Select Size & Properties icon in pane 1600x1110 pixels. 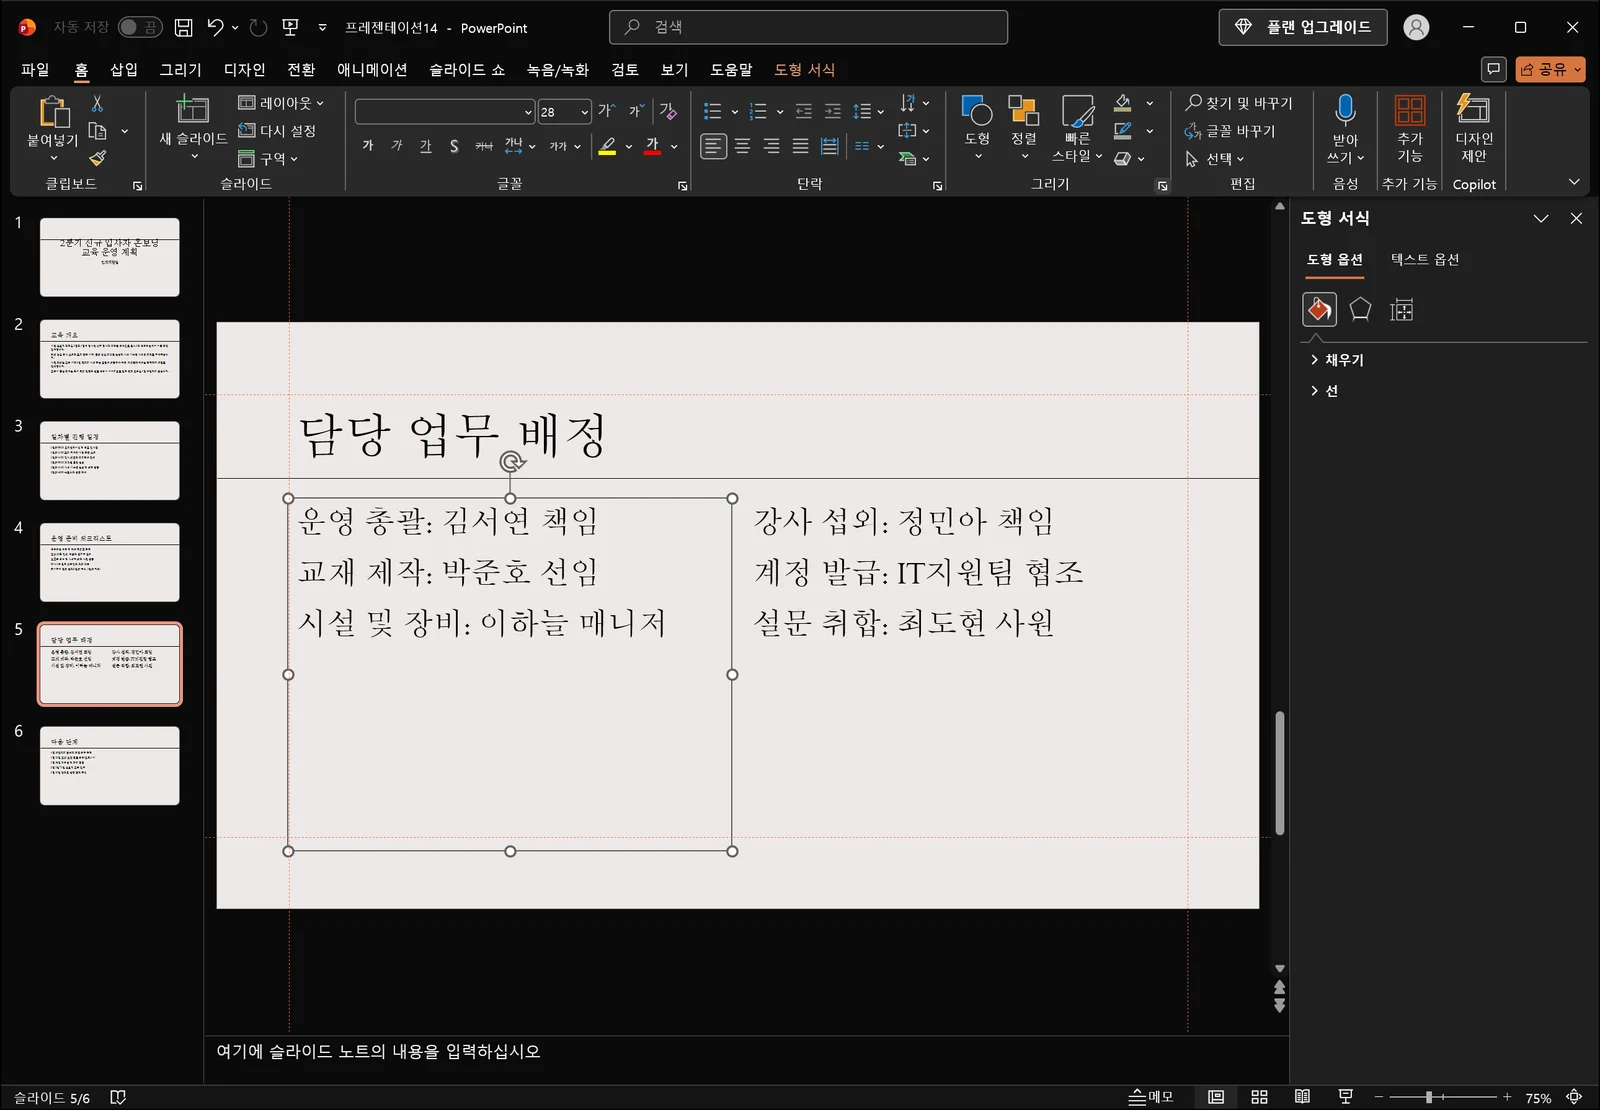[1402, 310]
